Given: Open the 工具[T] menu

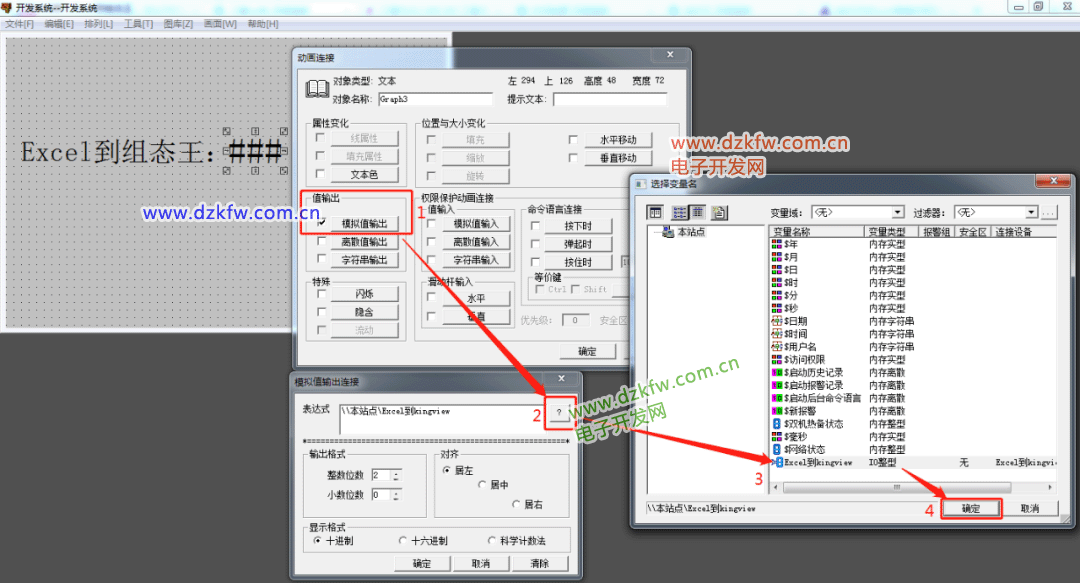Looking at the screenshot, I should click(138, 23).
